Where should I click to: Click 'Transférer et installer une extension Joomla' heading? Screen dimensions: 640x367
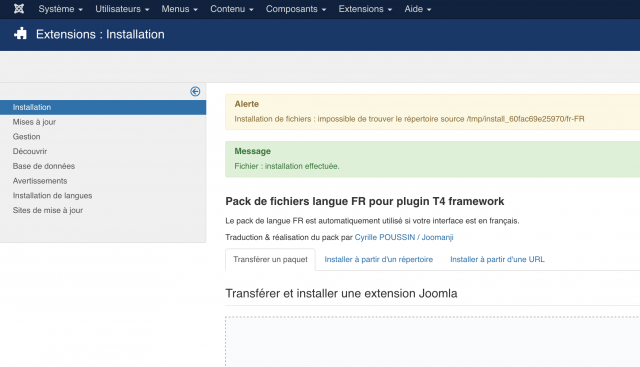[341, 294]
